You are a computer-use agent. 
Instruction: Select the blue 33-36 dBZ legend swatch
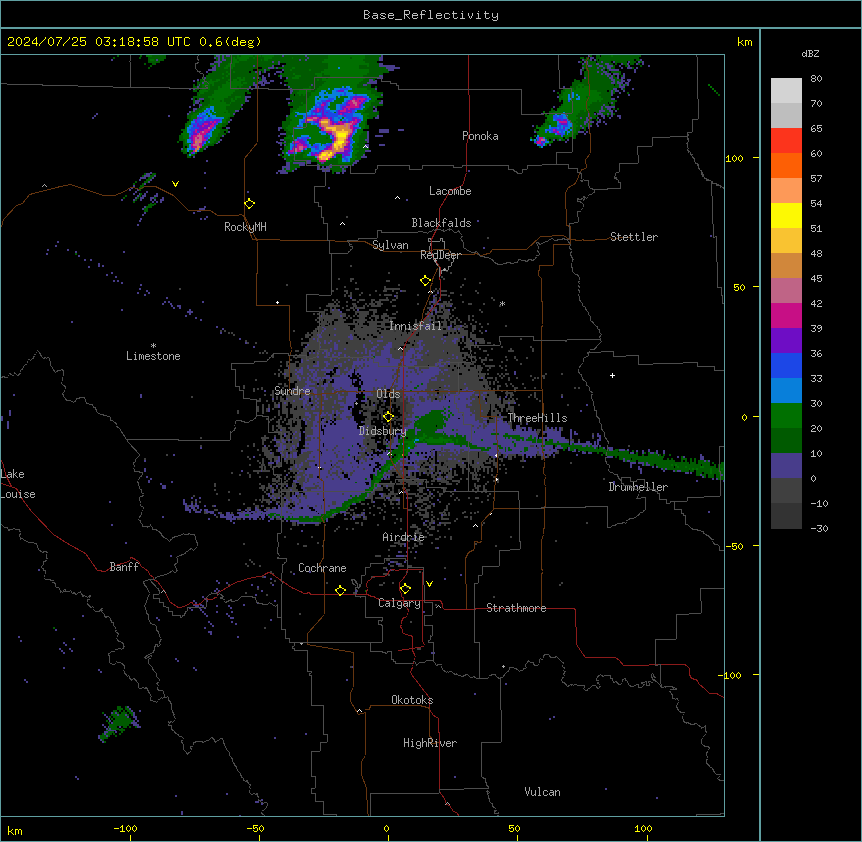pyautogui.click(x=786, y=365)
